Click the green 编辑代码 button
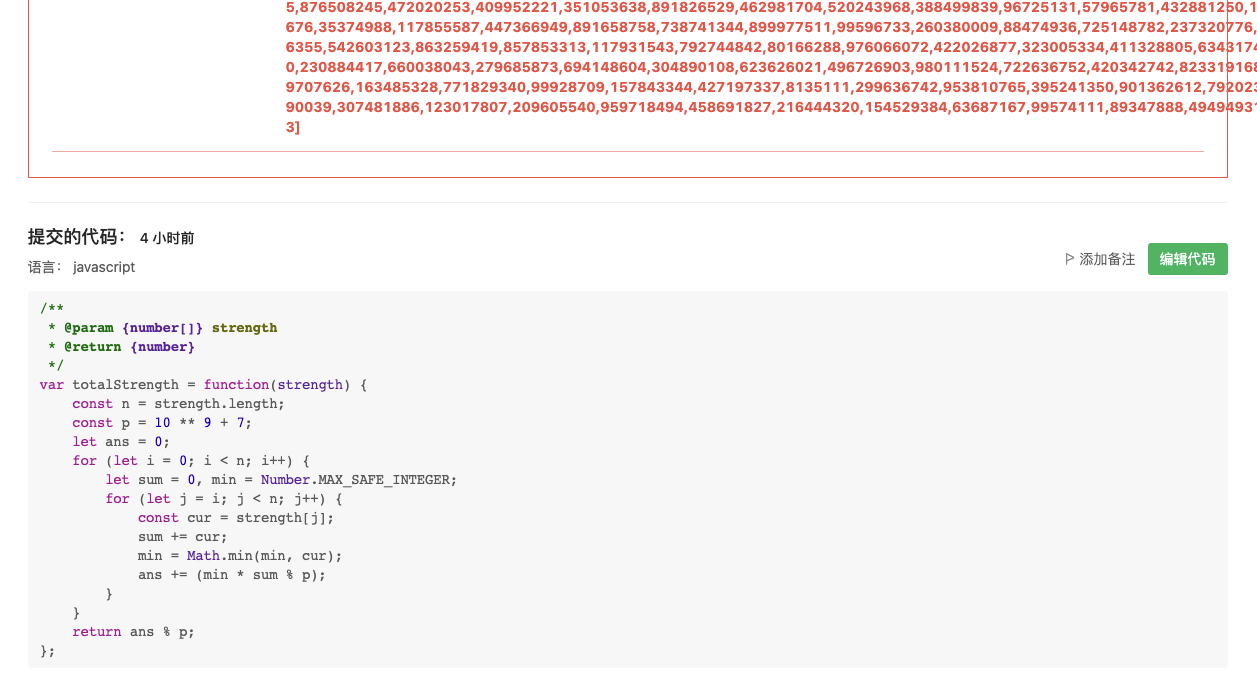This screenshot has height=688, width=1257. [1187, 259]
